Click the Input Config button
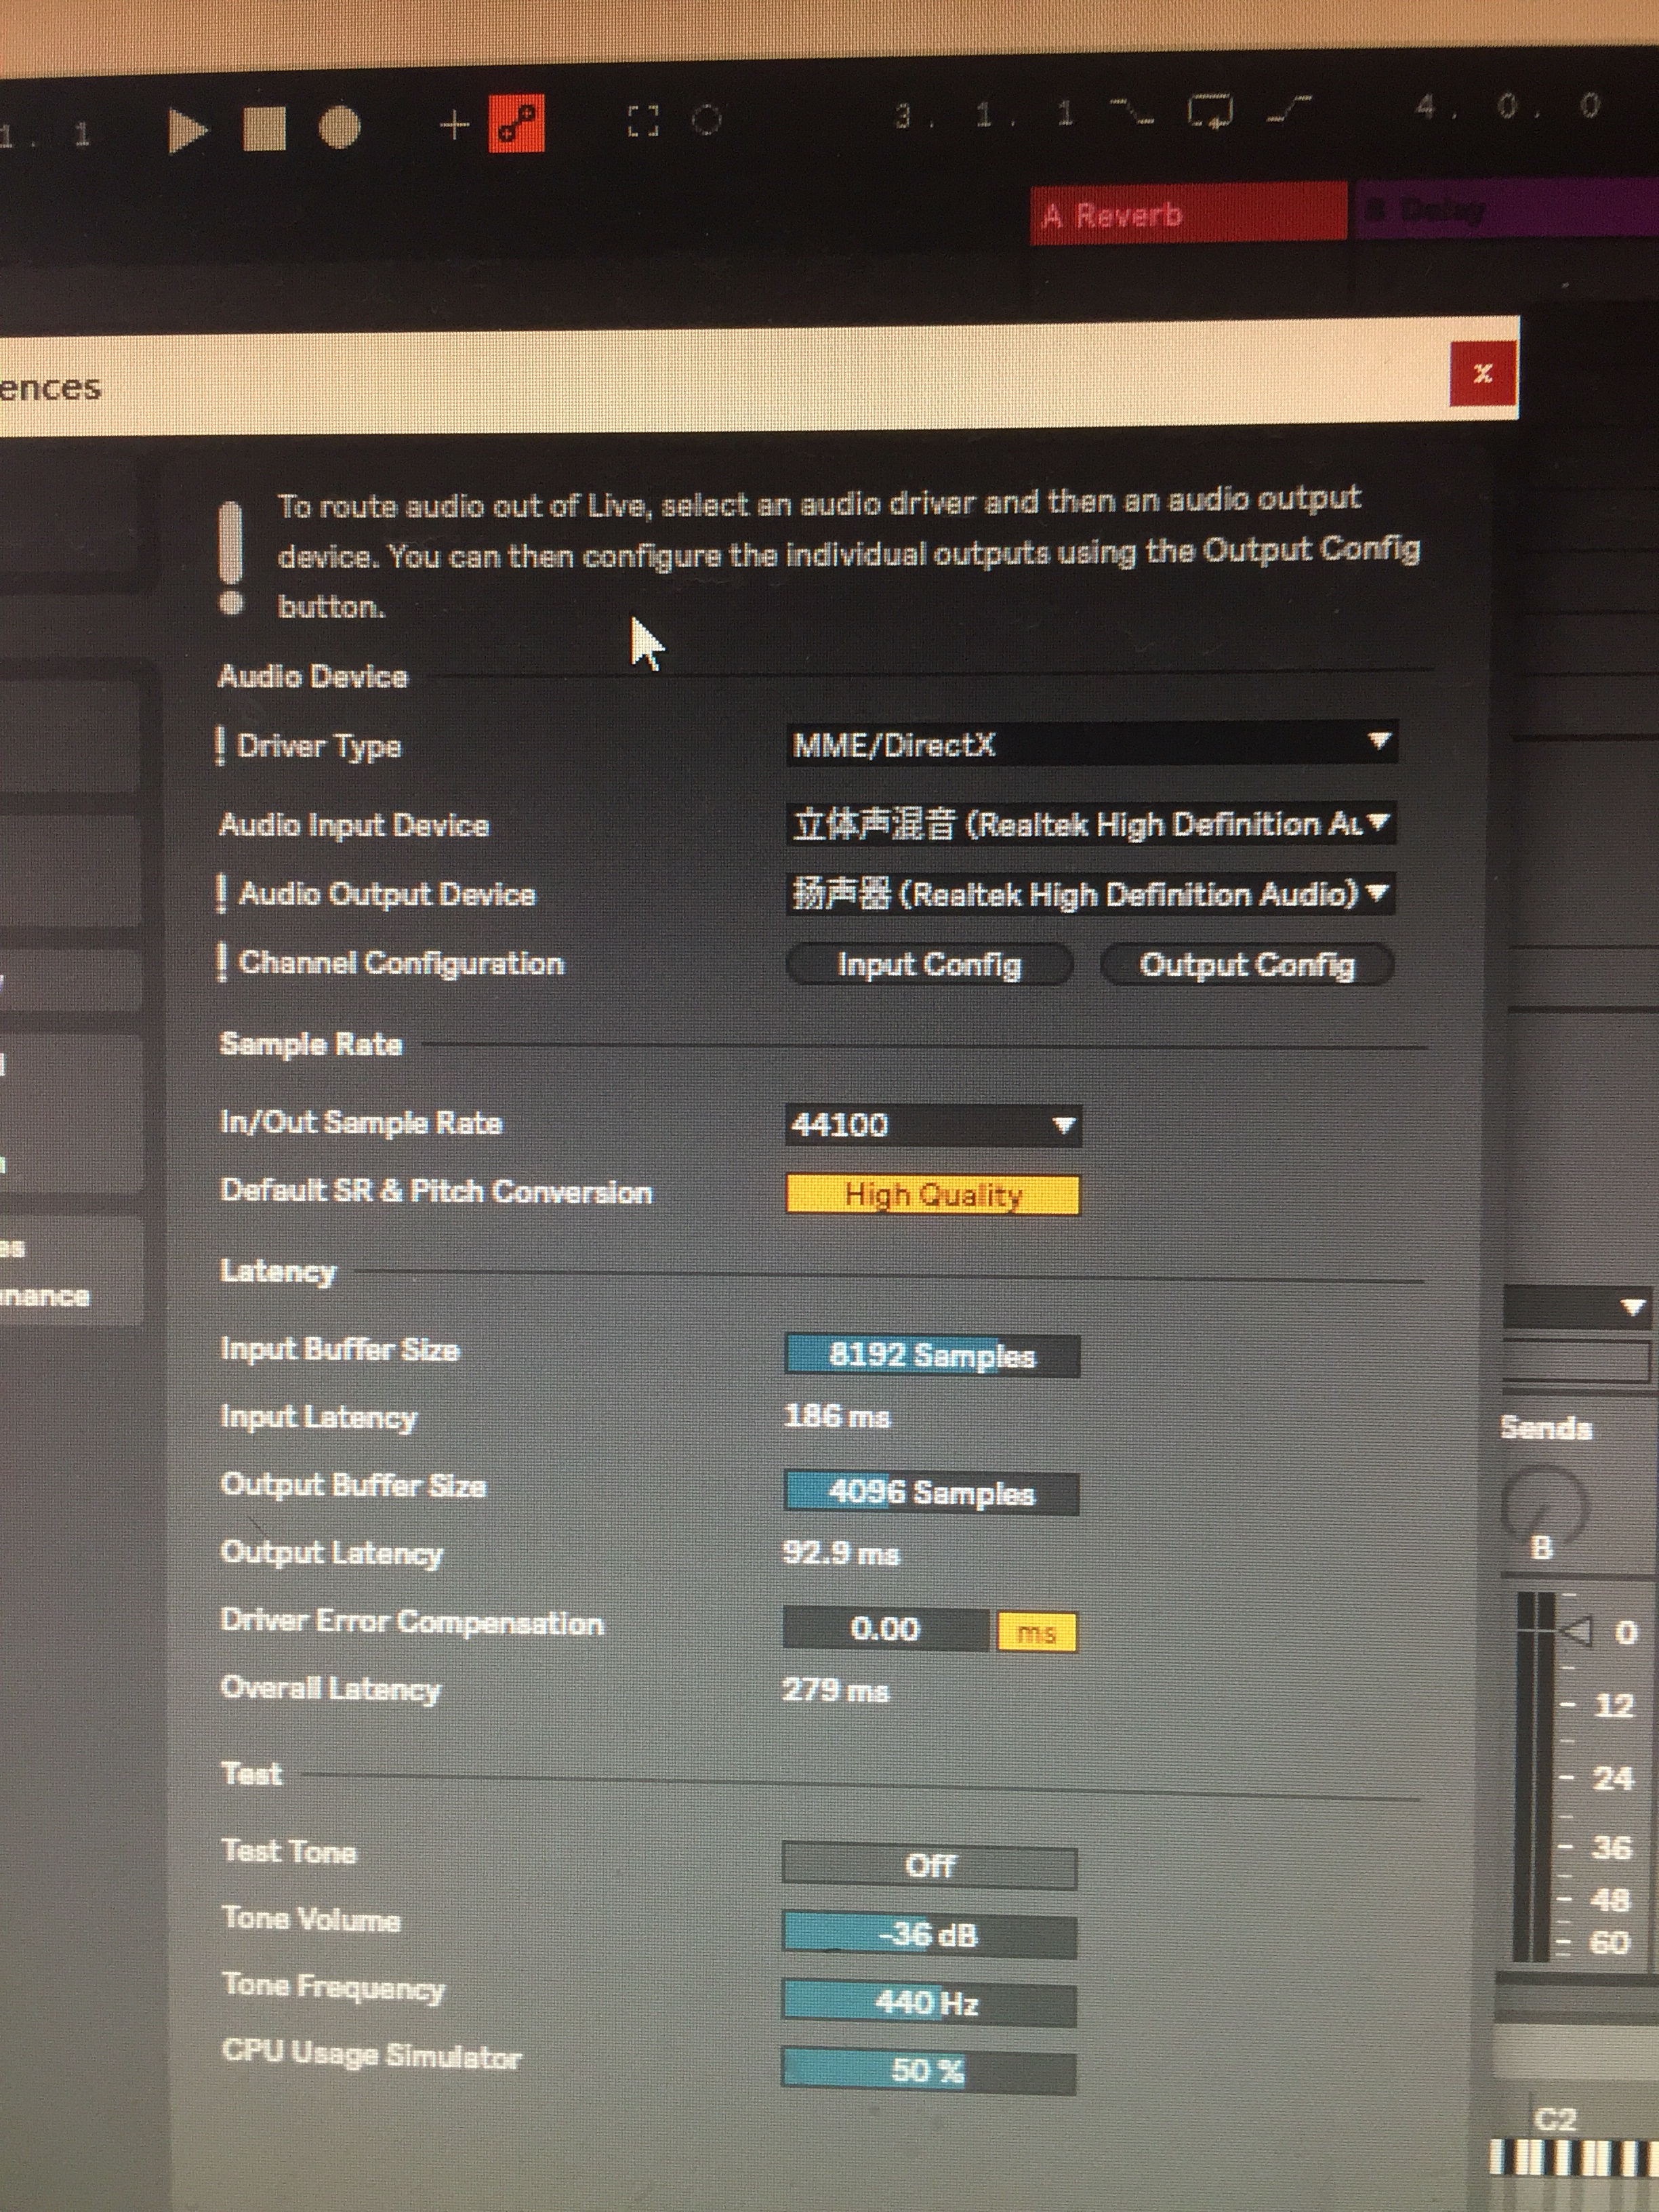The width and height of the screenshot is (1659, 2212). tap(929, 964)
